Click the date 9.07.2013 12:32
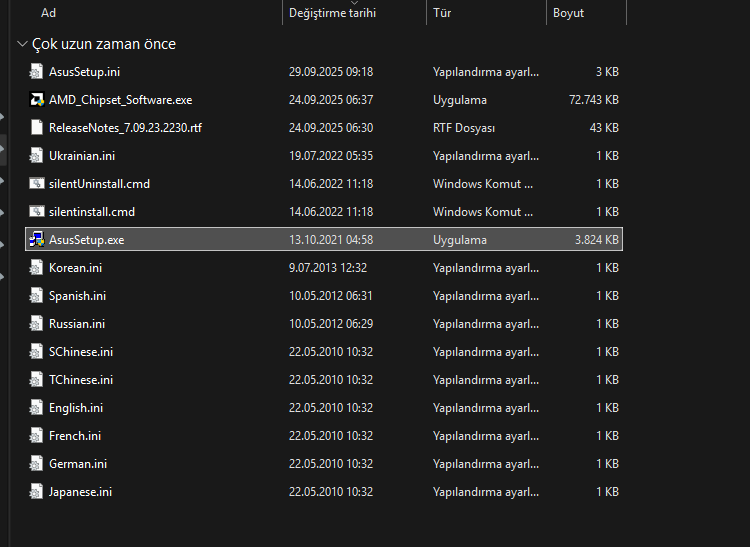Screen dimensions: 750x547 click(328, 268)
